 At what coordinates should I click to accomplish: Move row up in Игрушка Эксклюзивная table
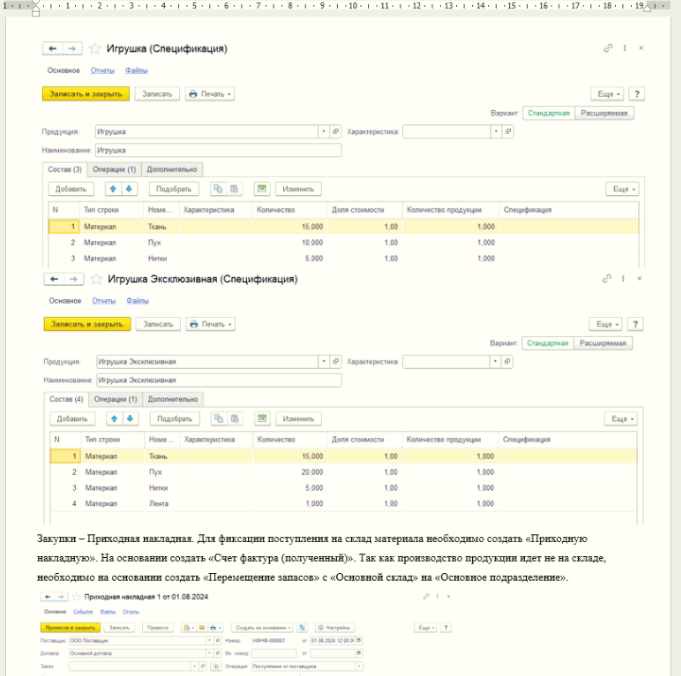point(114,418)
